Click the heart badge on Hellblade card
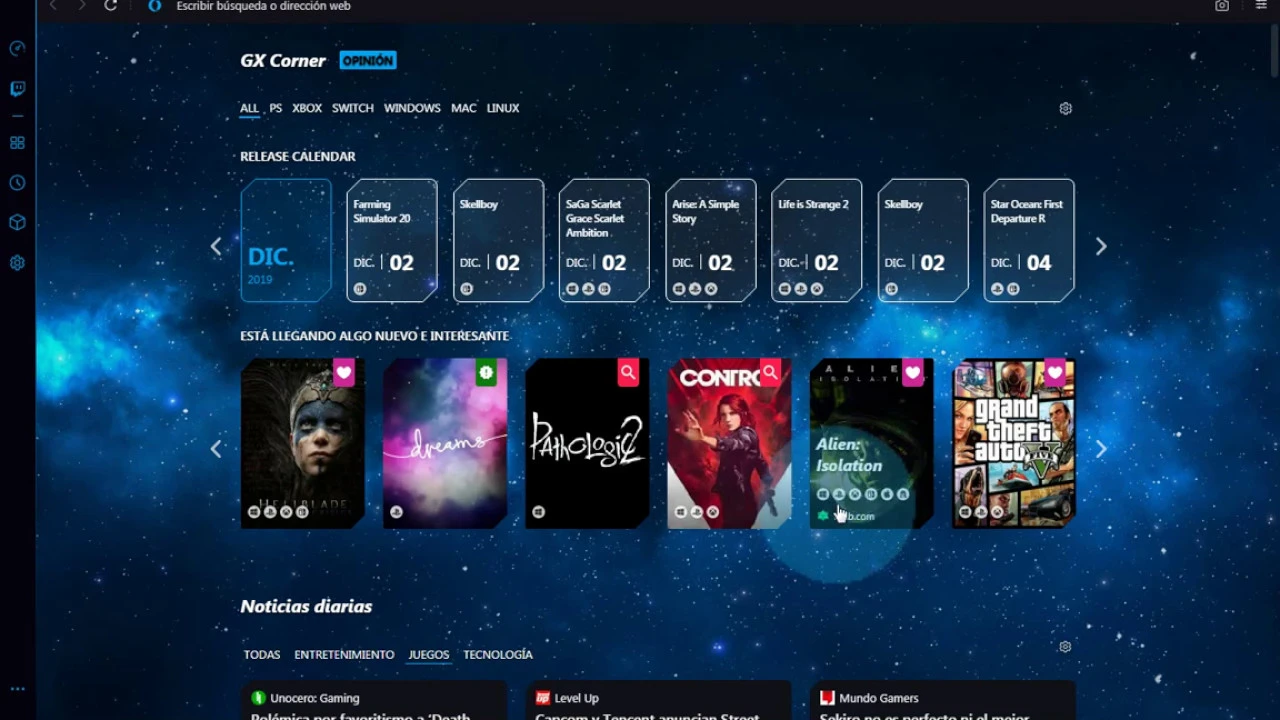This screenshot has width=1280, height=720. pyautogui.click(x=344, y=373)
